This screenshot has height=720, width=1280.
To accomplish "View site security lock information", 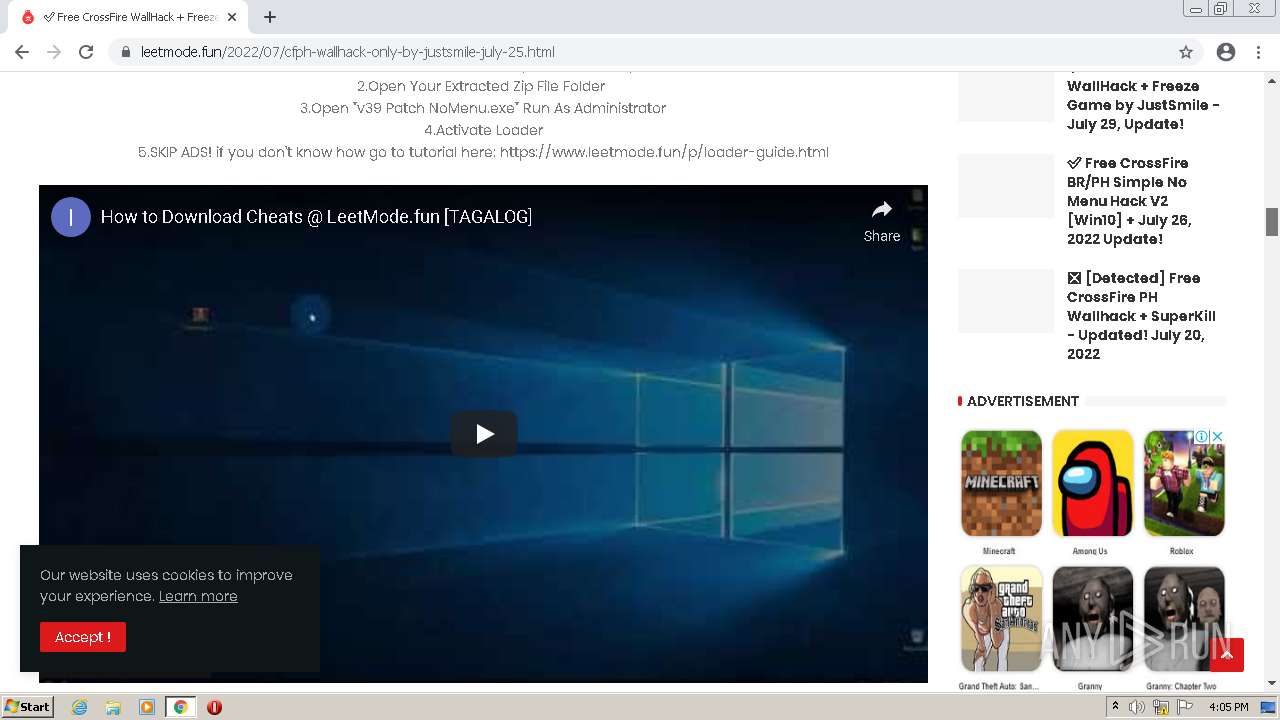I will pos(126,52).
